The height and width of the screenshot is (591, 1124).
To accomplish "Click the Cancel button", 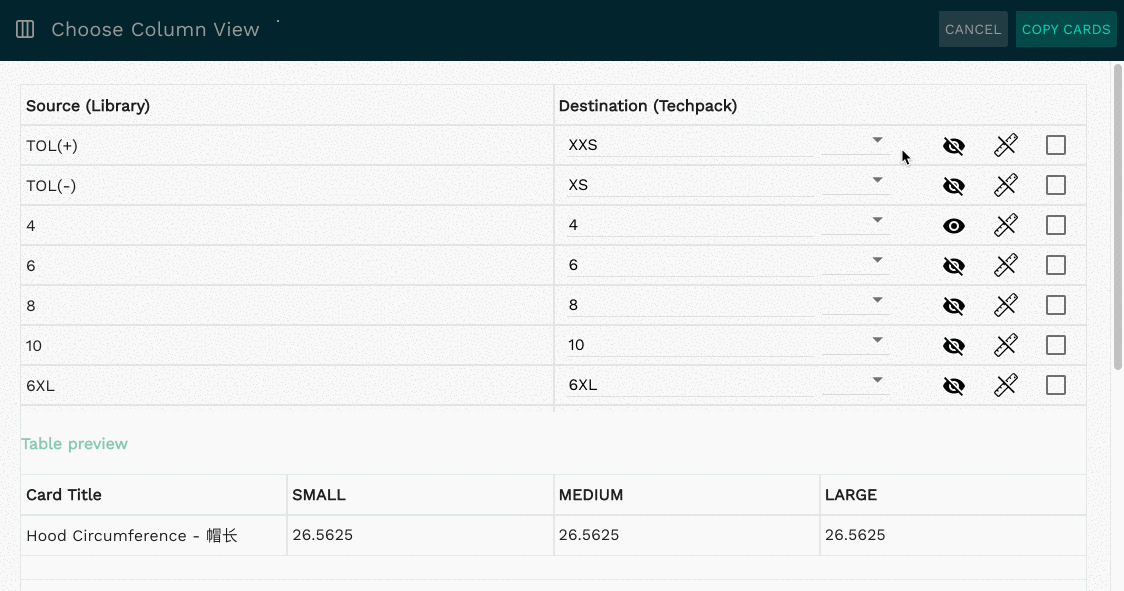I will [973, 29].
